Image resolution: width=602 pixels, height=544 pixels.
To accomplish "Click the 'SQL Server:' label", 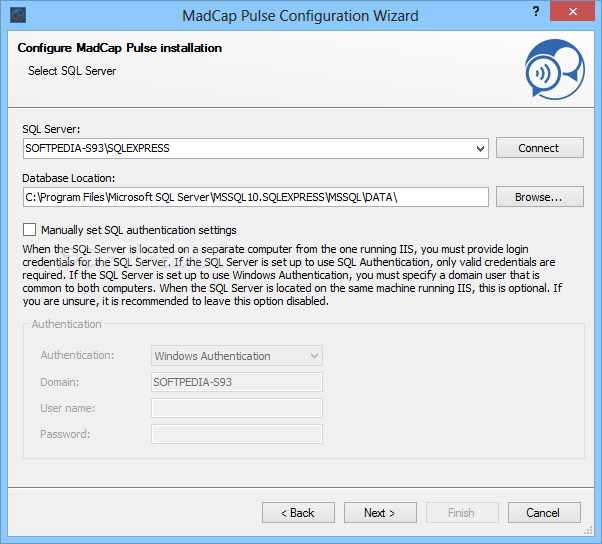I will coord(51,129).
